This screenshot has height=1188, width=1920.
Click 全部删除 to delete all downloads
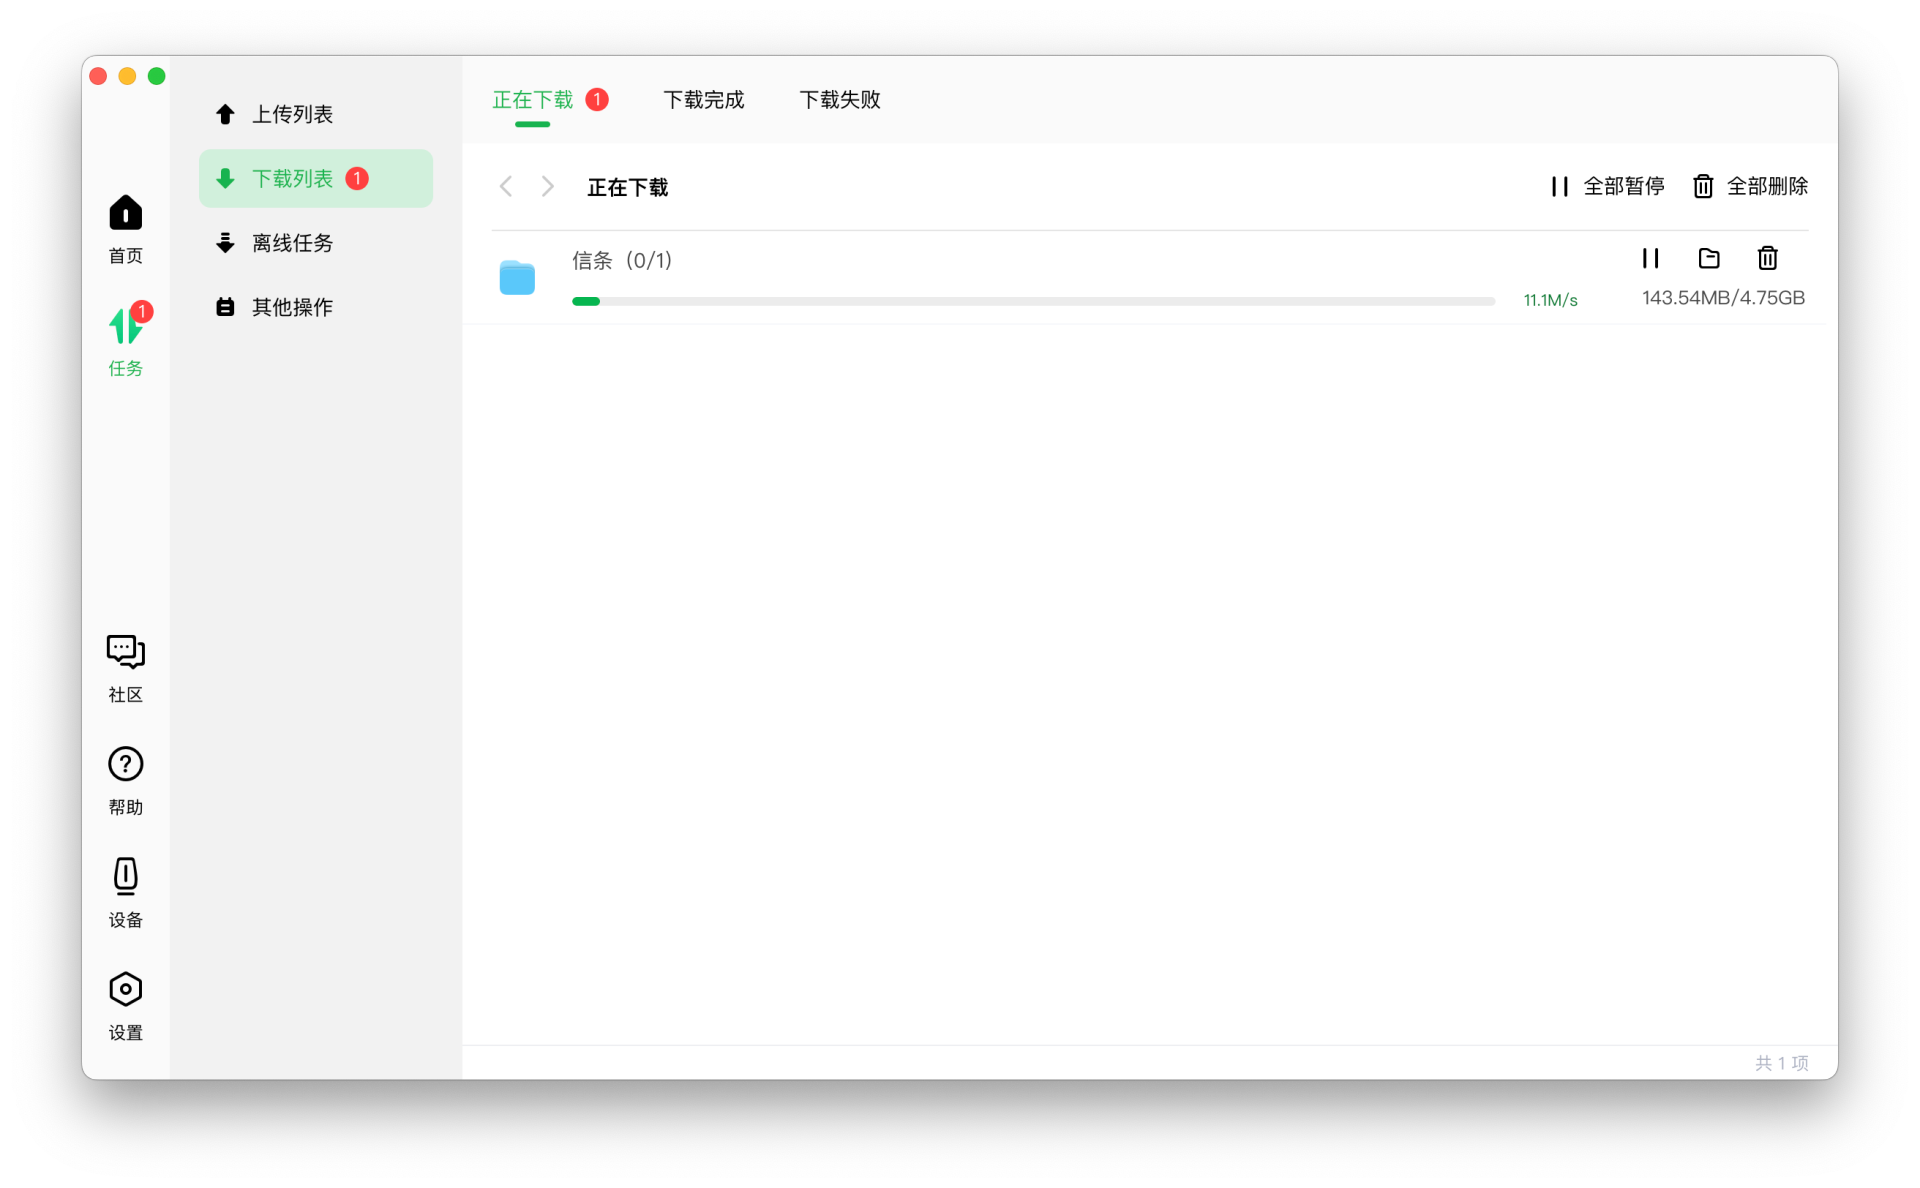(x=1750, y=186)
